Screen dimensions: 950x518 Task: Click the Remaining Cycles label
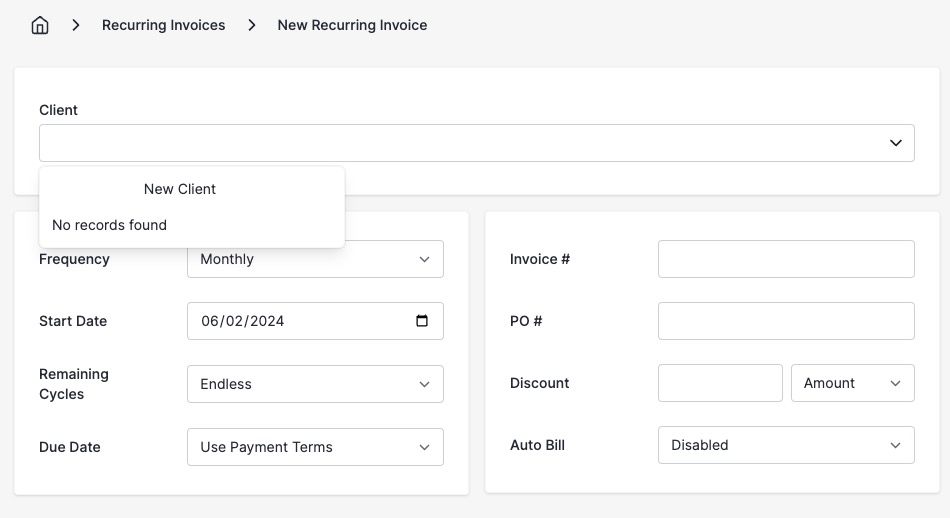pyautogui.click(x=74, y=384)
